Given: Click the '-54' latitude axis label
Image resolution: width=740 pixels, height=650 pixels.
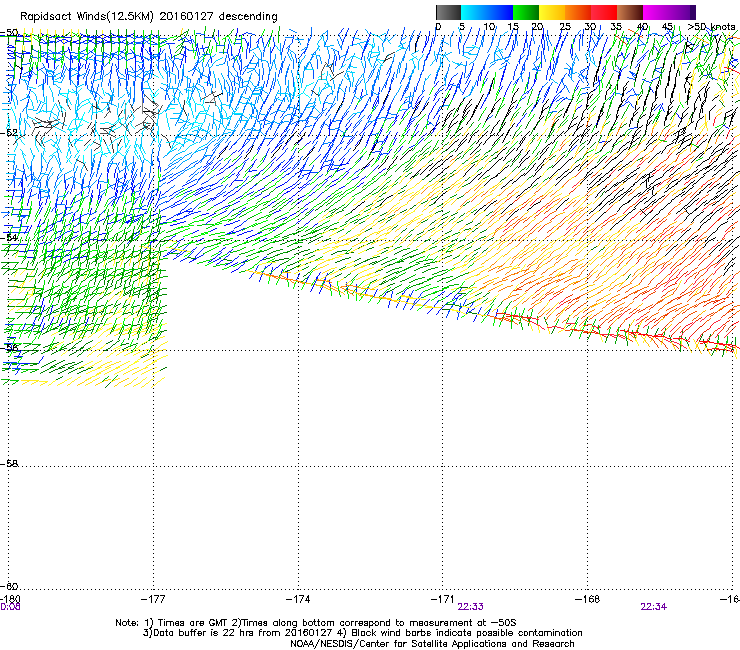Looking at the screenshot, I should pos(9,237).
